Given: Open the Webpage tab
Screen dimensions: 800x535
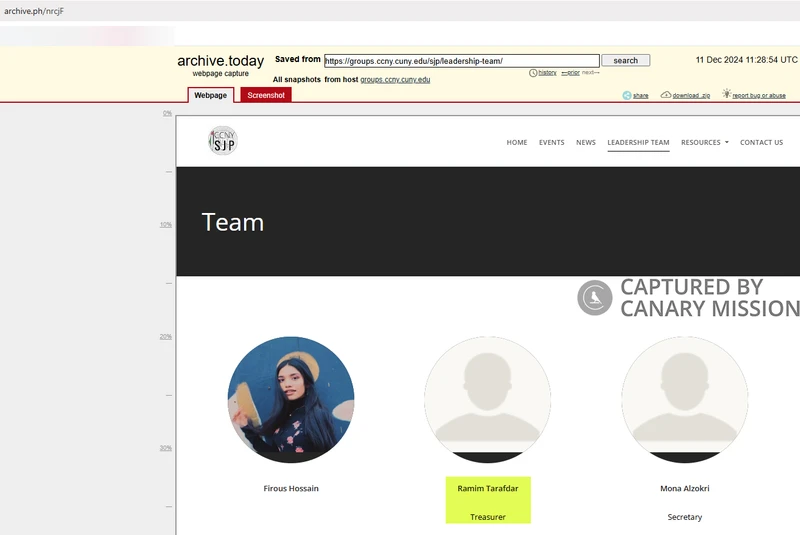Looking at the screenshot, I should tap(211, 95).
